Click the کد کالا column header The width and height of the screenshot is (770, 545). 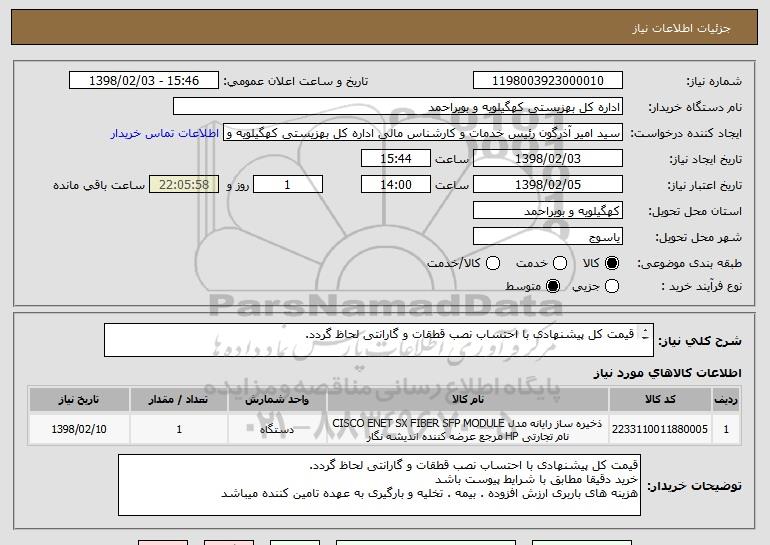[x=660, y=400]
